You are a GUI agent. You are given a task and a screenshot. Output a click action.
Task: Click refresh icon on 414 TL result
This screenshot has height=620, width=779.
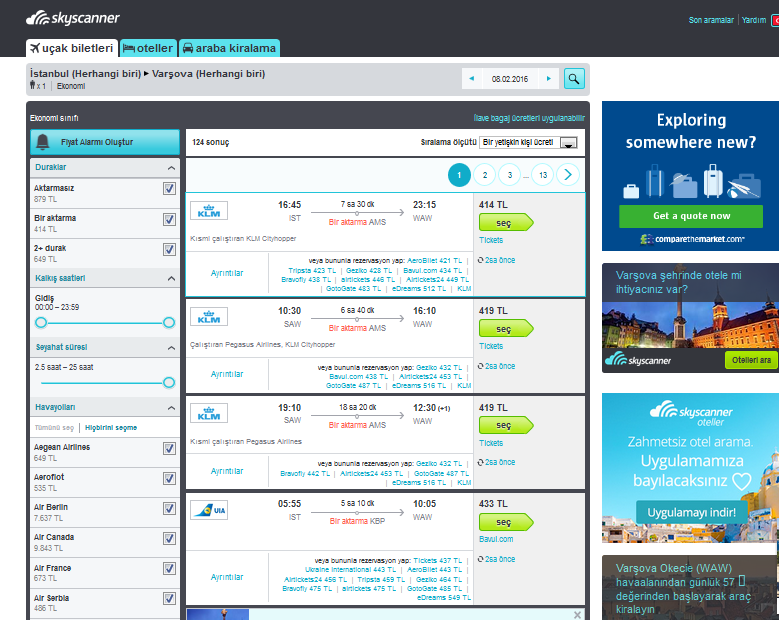(x=480, y=260)
